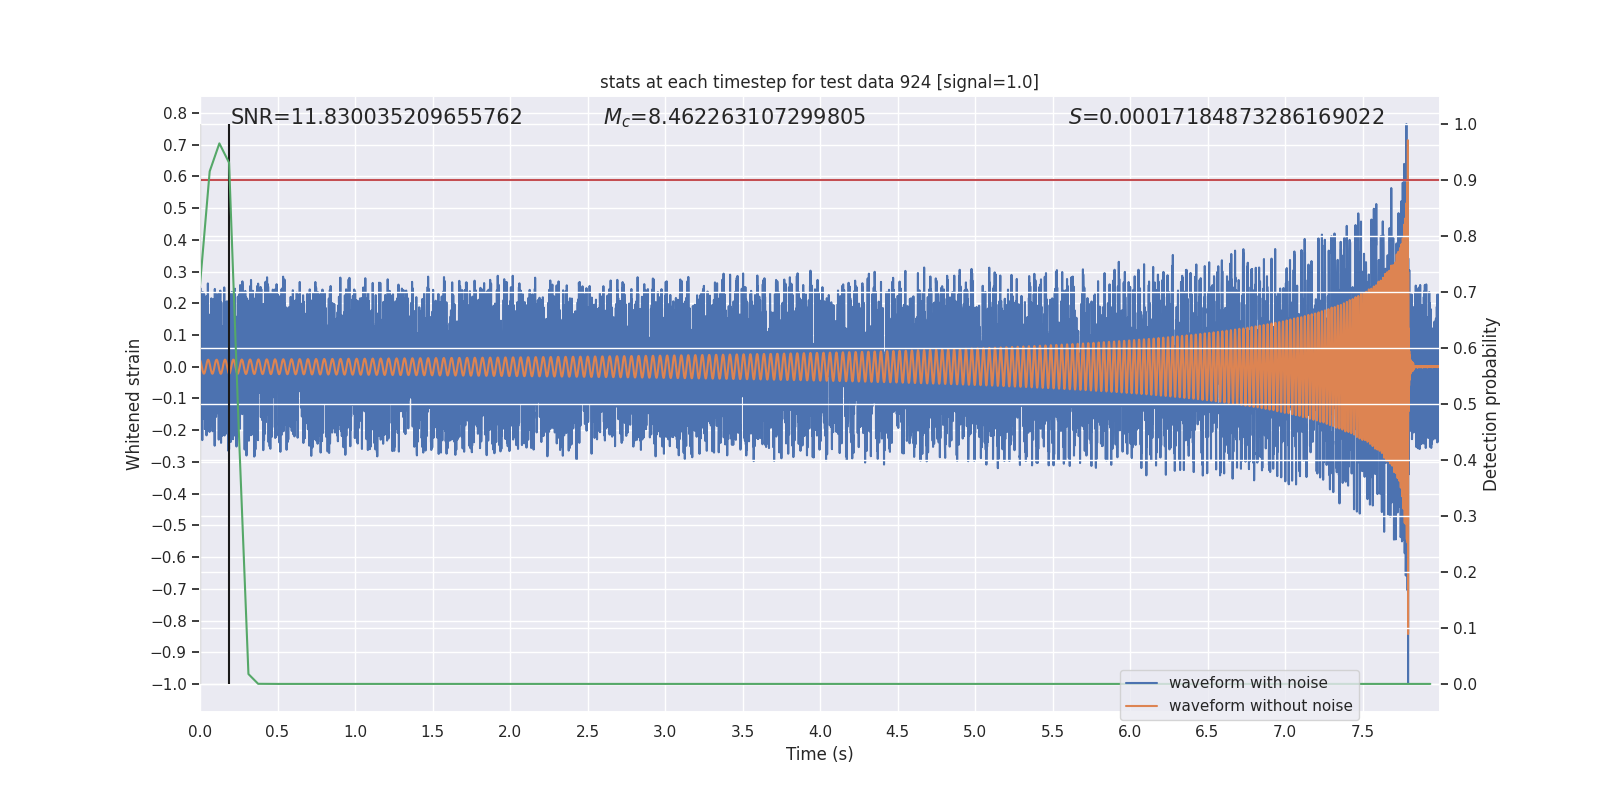Select the S value annotation text
Image resolution: width=1600 pixels, height=800 pixels.
click(x=1226, y=117)
